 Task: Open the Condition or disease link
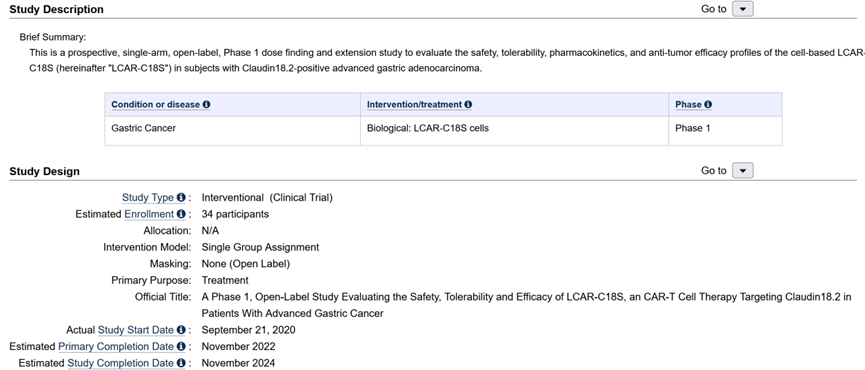156,104
